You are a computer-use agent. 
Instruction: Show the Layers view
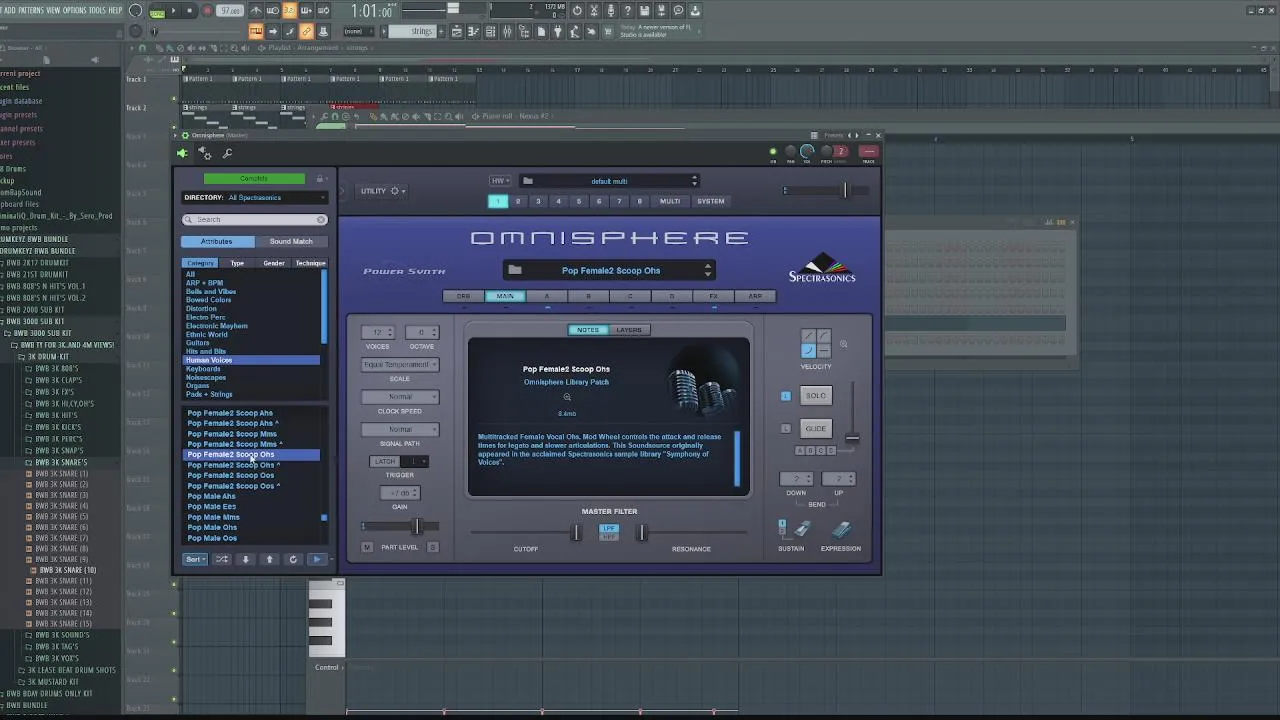point(629,330)
